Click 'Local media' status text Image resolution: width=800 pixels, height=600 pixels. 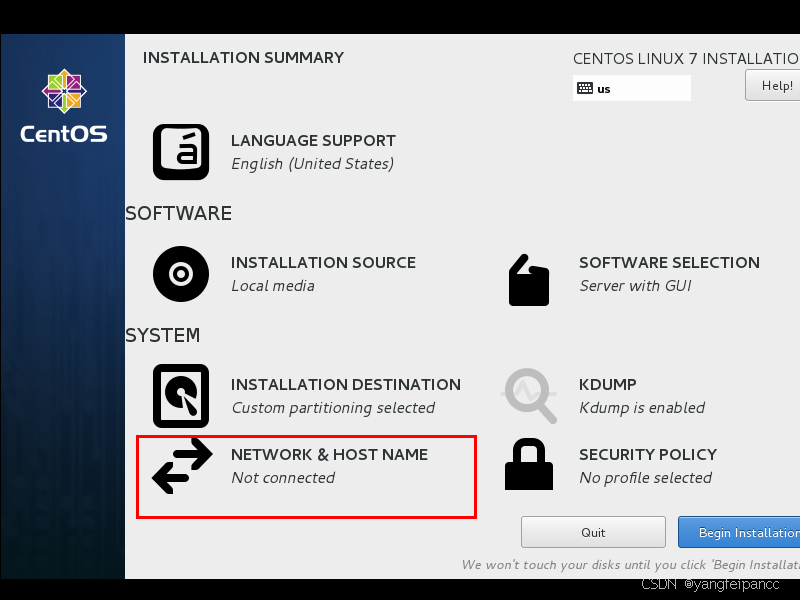click(x=273, y=286)
